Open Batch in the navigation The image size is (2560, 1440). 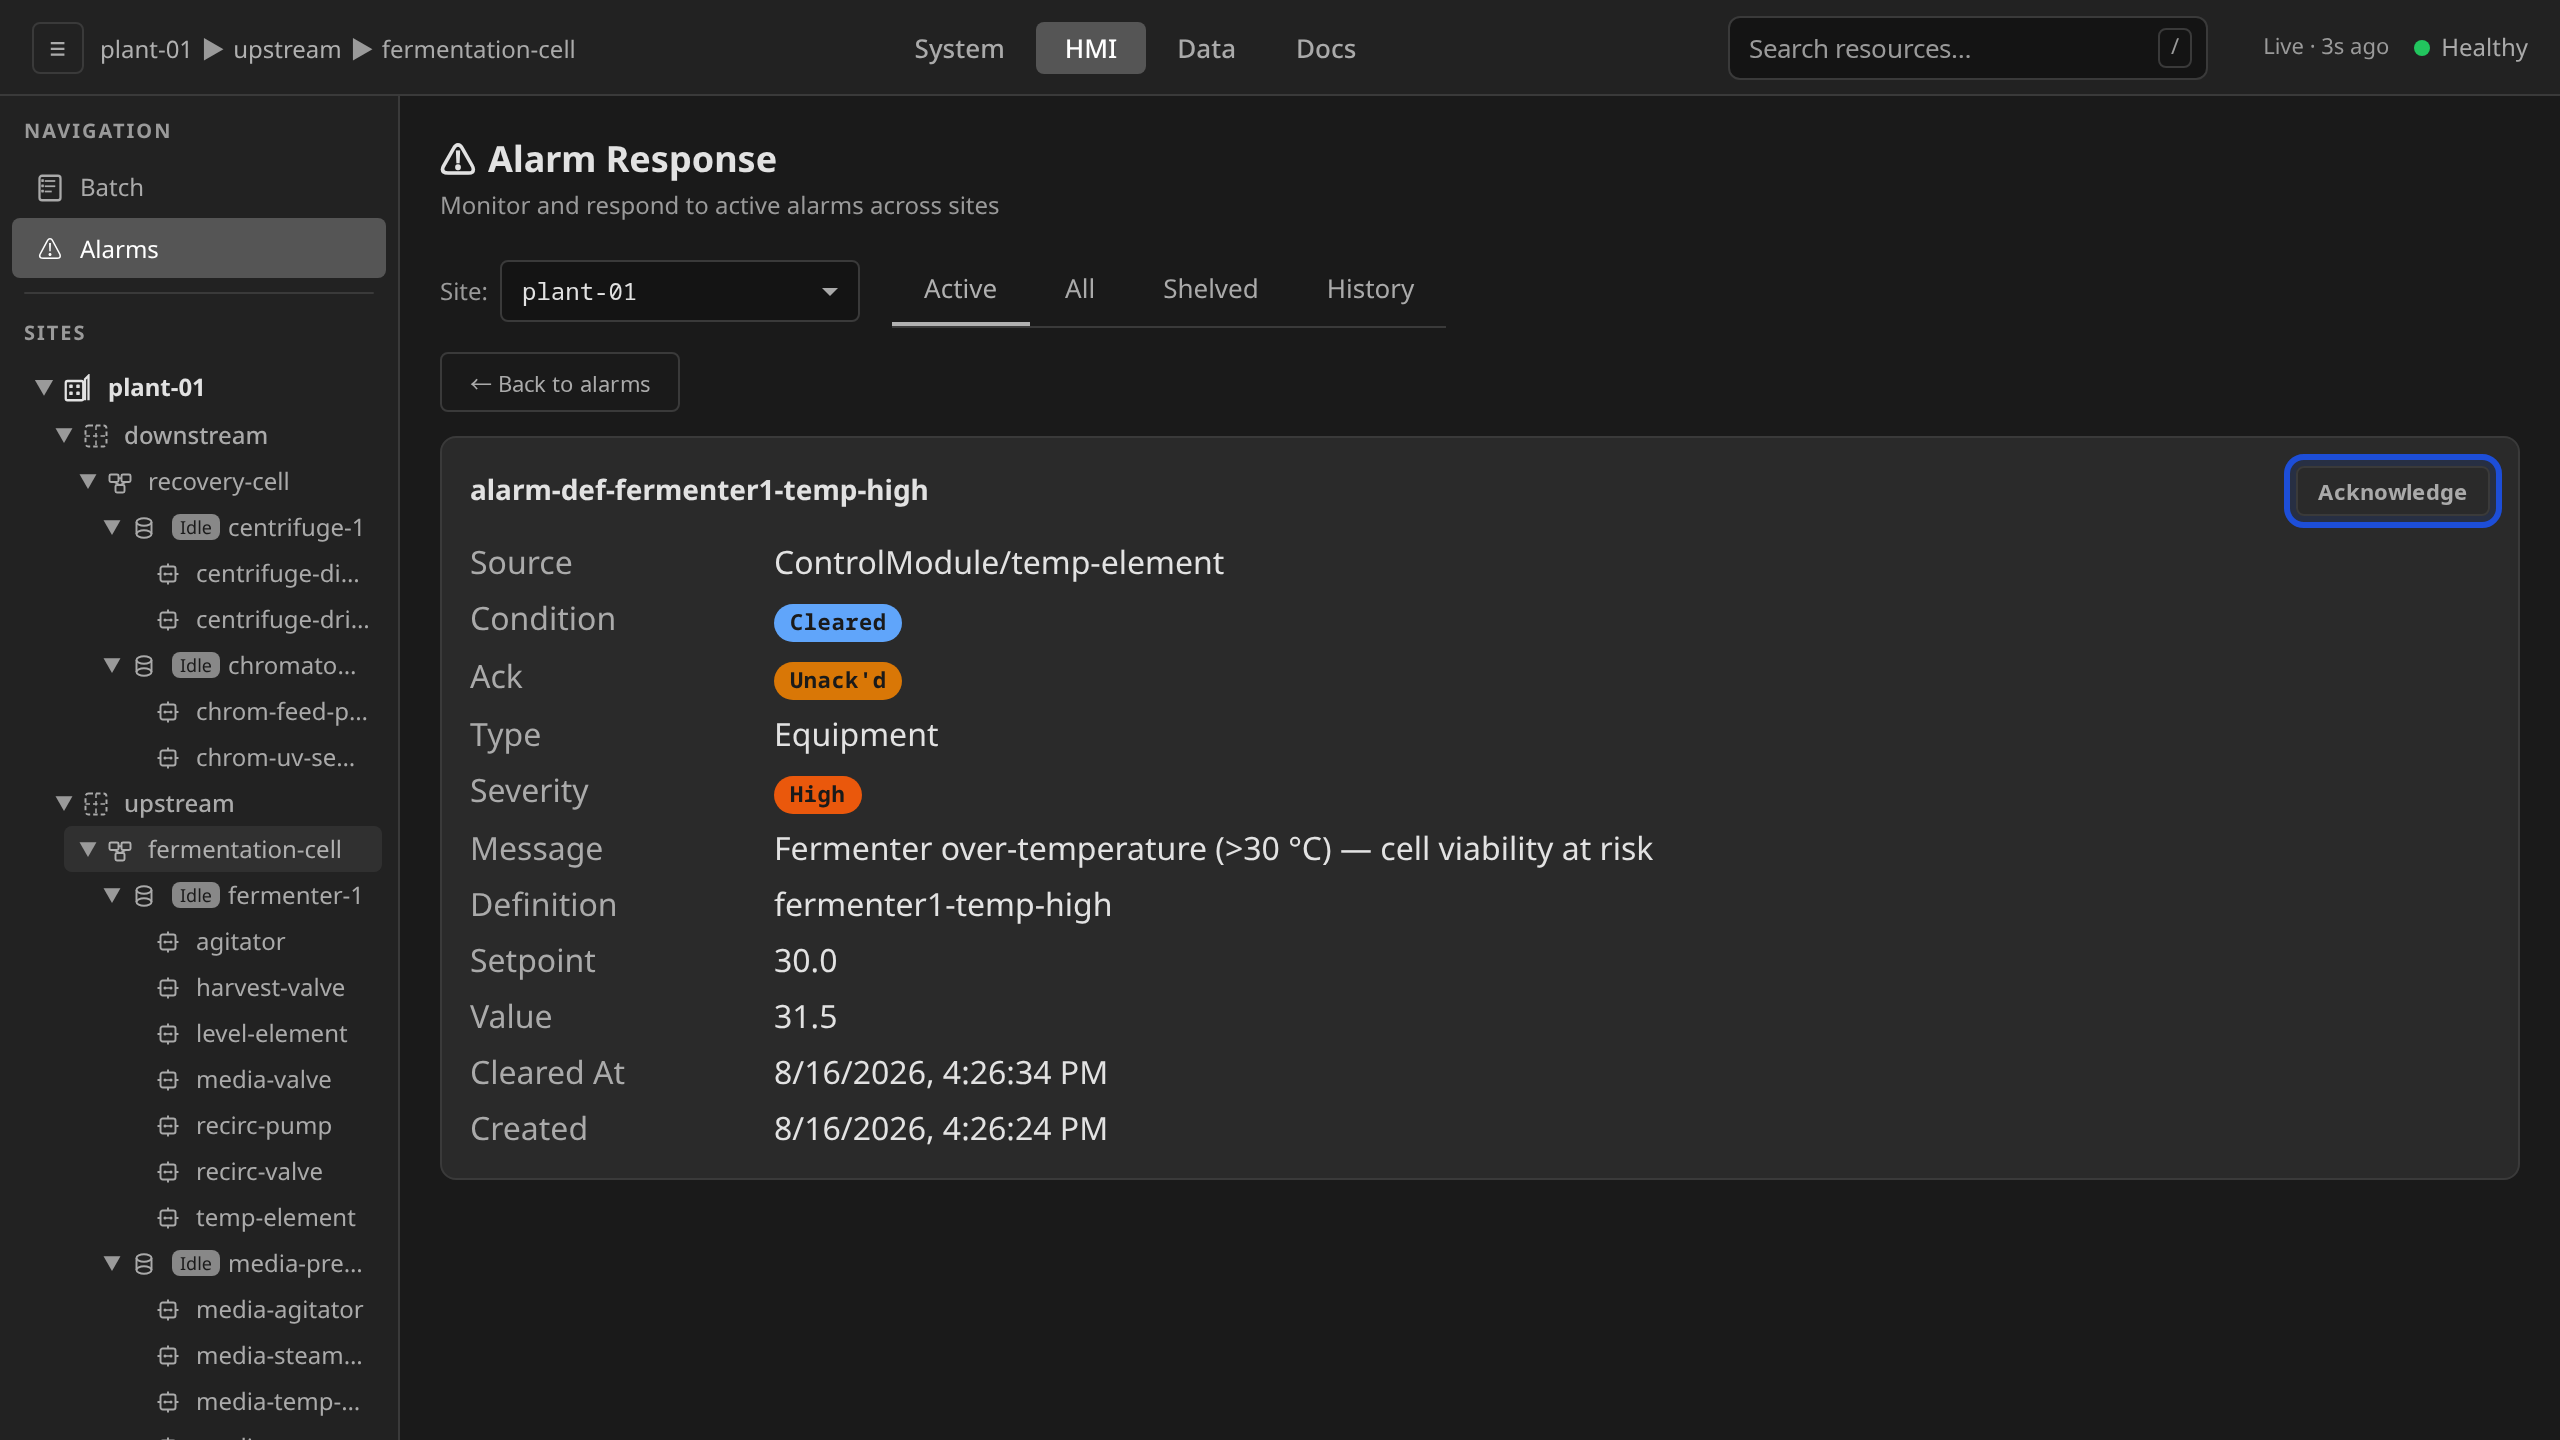tap(199, 188)
